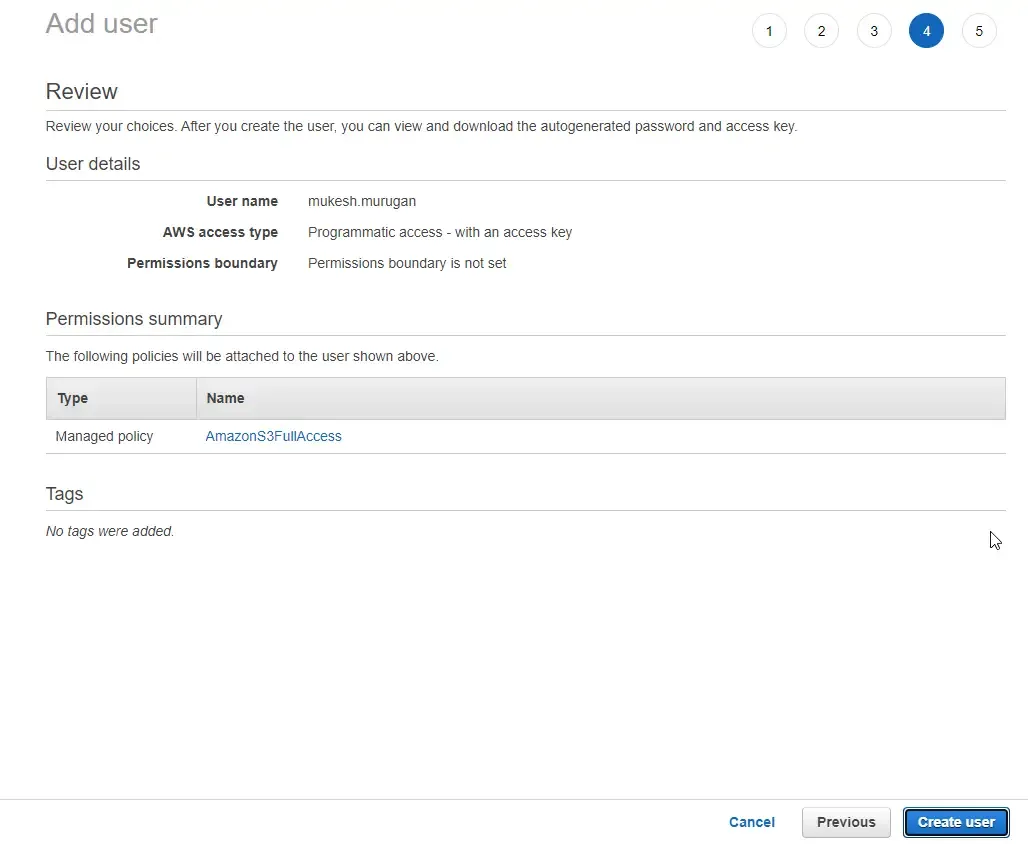
Task: Click the Create user button
Action: 956,822
